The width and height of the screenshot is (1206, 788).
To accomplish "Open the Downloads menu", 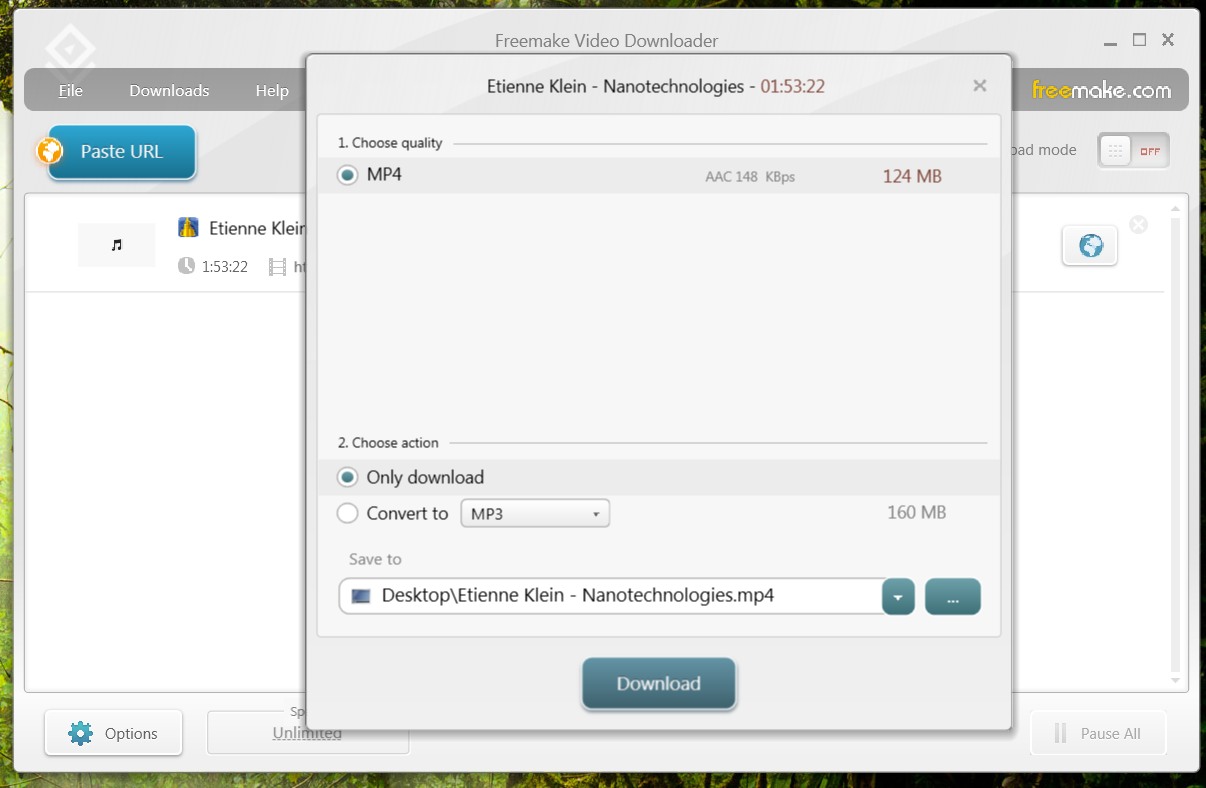I will [x=169, y=90].
